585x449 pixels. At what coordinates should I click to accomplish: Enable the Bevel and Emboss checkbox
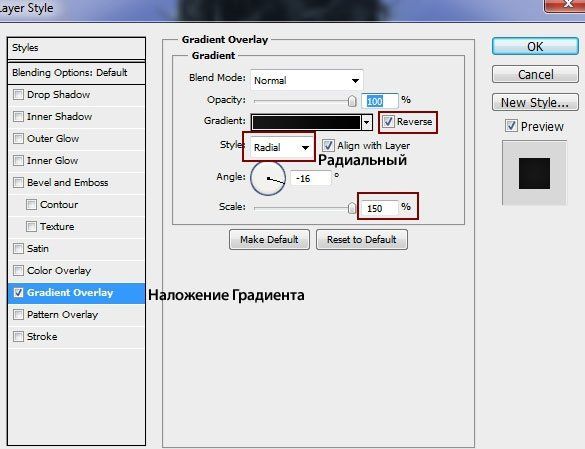[x=18, y=183]
